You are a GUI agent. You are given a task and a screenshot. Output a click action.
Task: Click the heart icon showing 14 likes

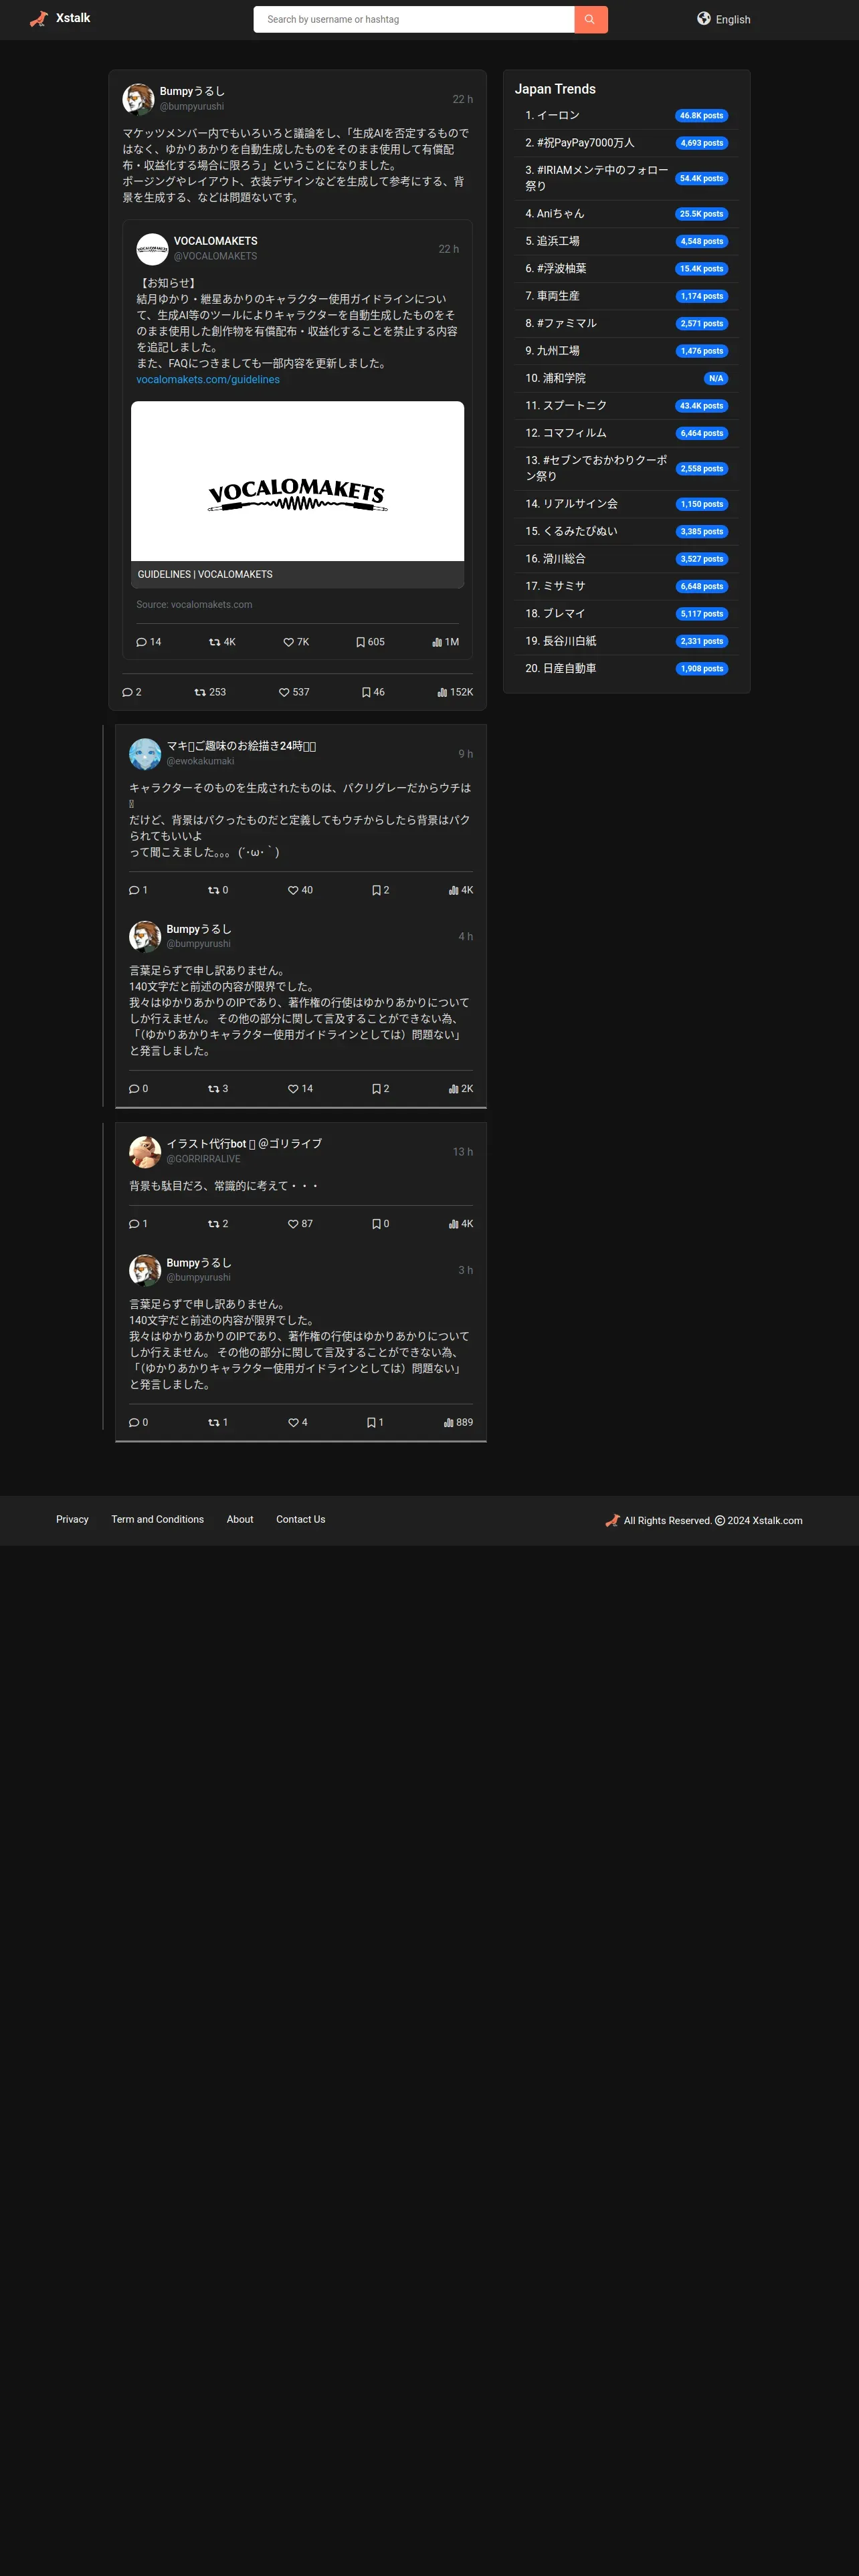point(293,1089)
